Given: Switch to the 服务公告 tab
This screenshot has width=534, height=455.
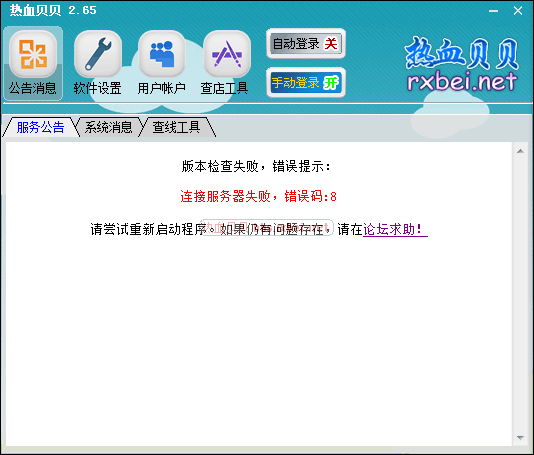Looking at the screenshot, I should pos(41,127).
